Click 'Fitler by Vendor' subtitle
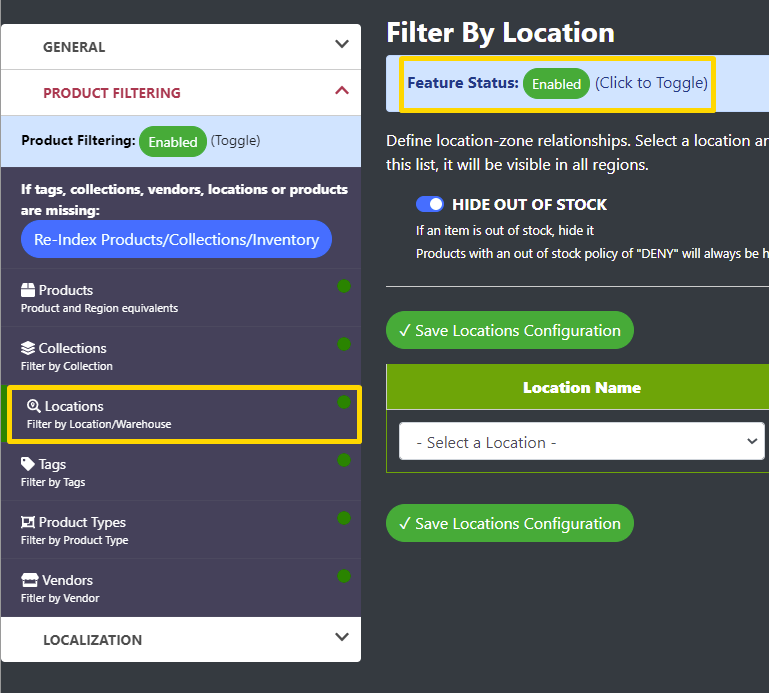 click(60, 598)
